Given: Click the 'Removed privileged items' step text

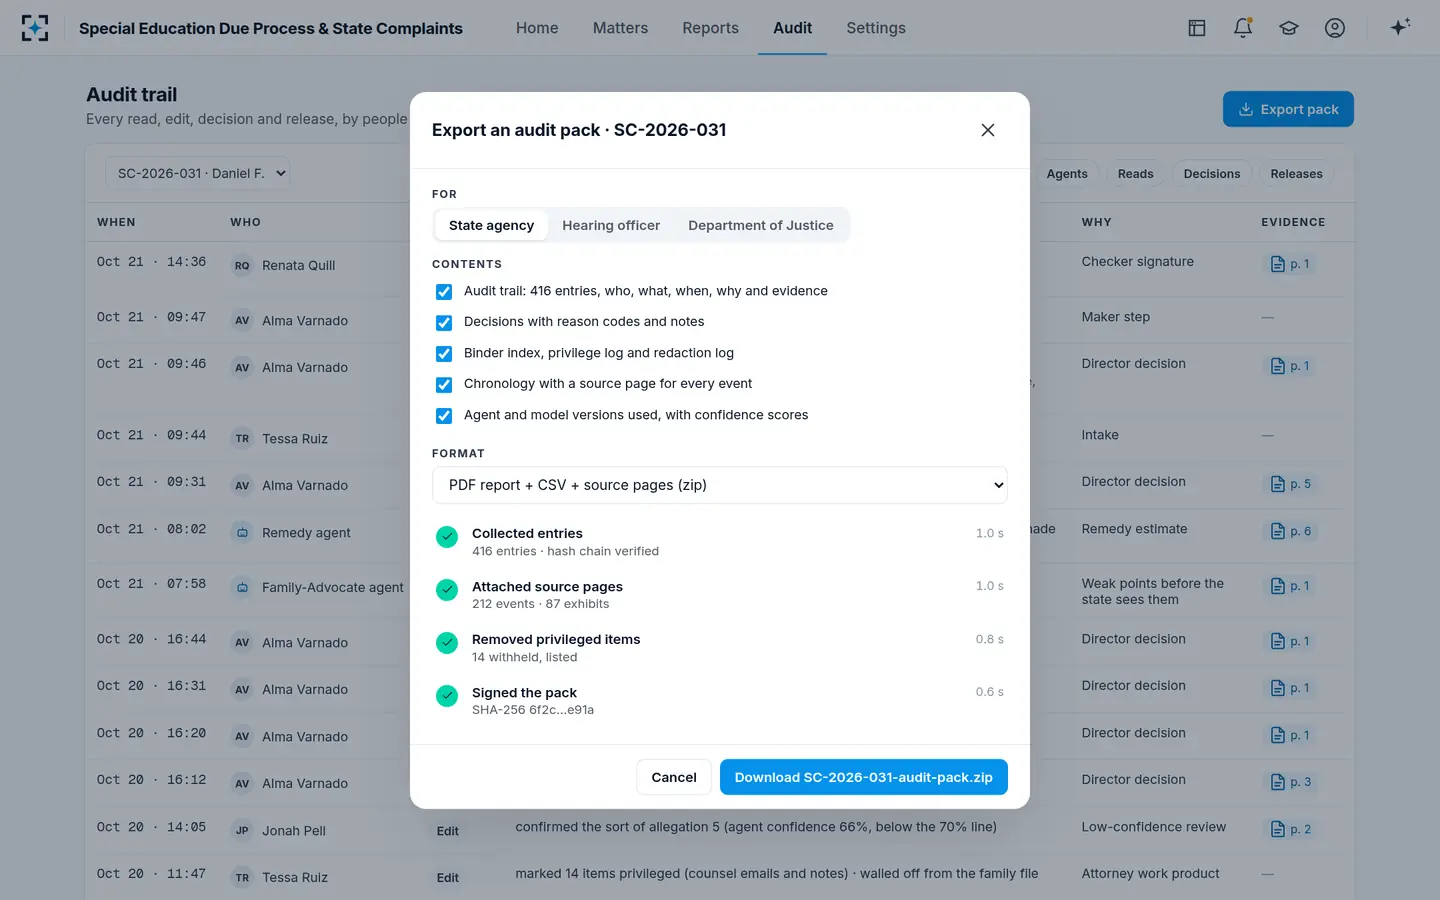Looking at the screenshot, I should 556,640.
